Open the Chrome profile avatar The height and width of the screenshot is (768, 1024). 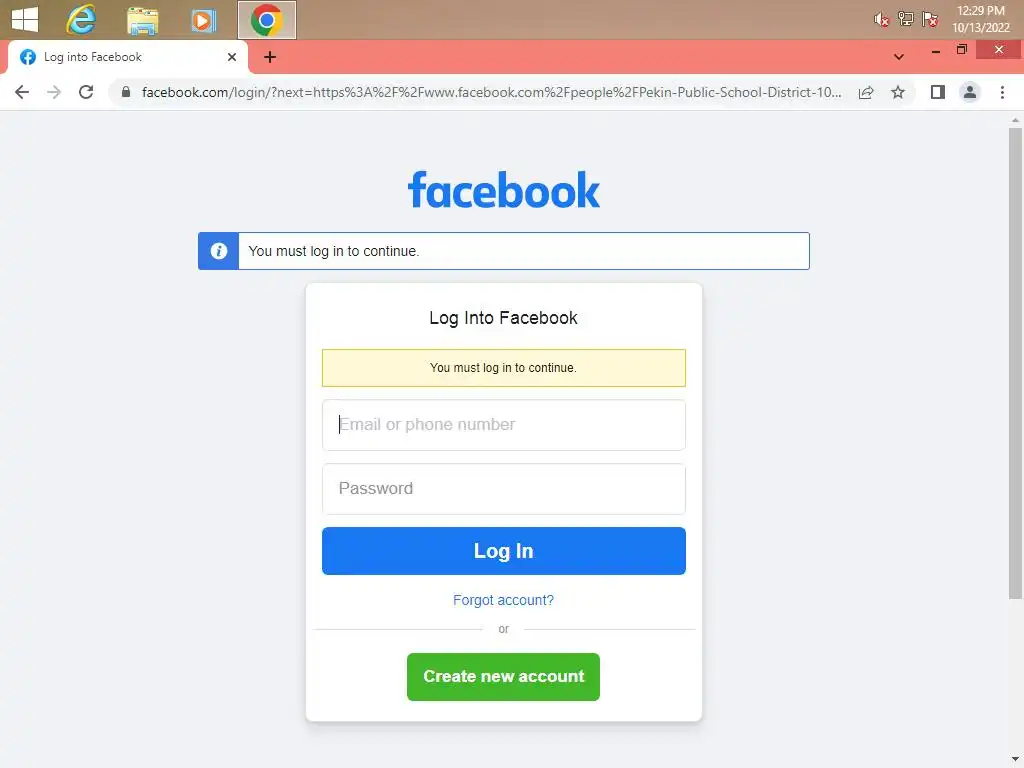coord(970,92)
